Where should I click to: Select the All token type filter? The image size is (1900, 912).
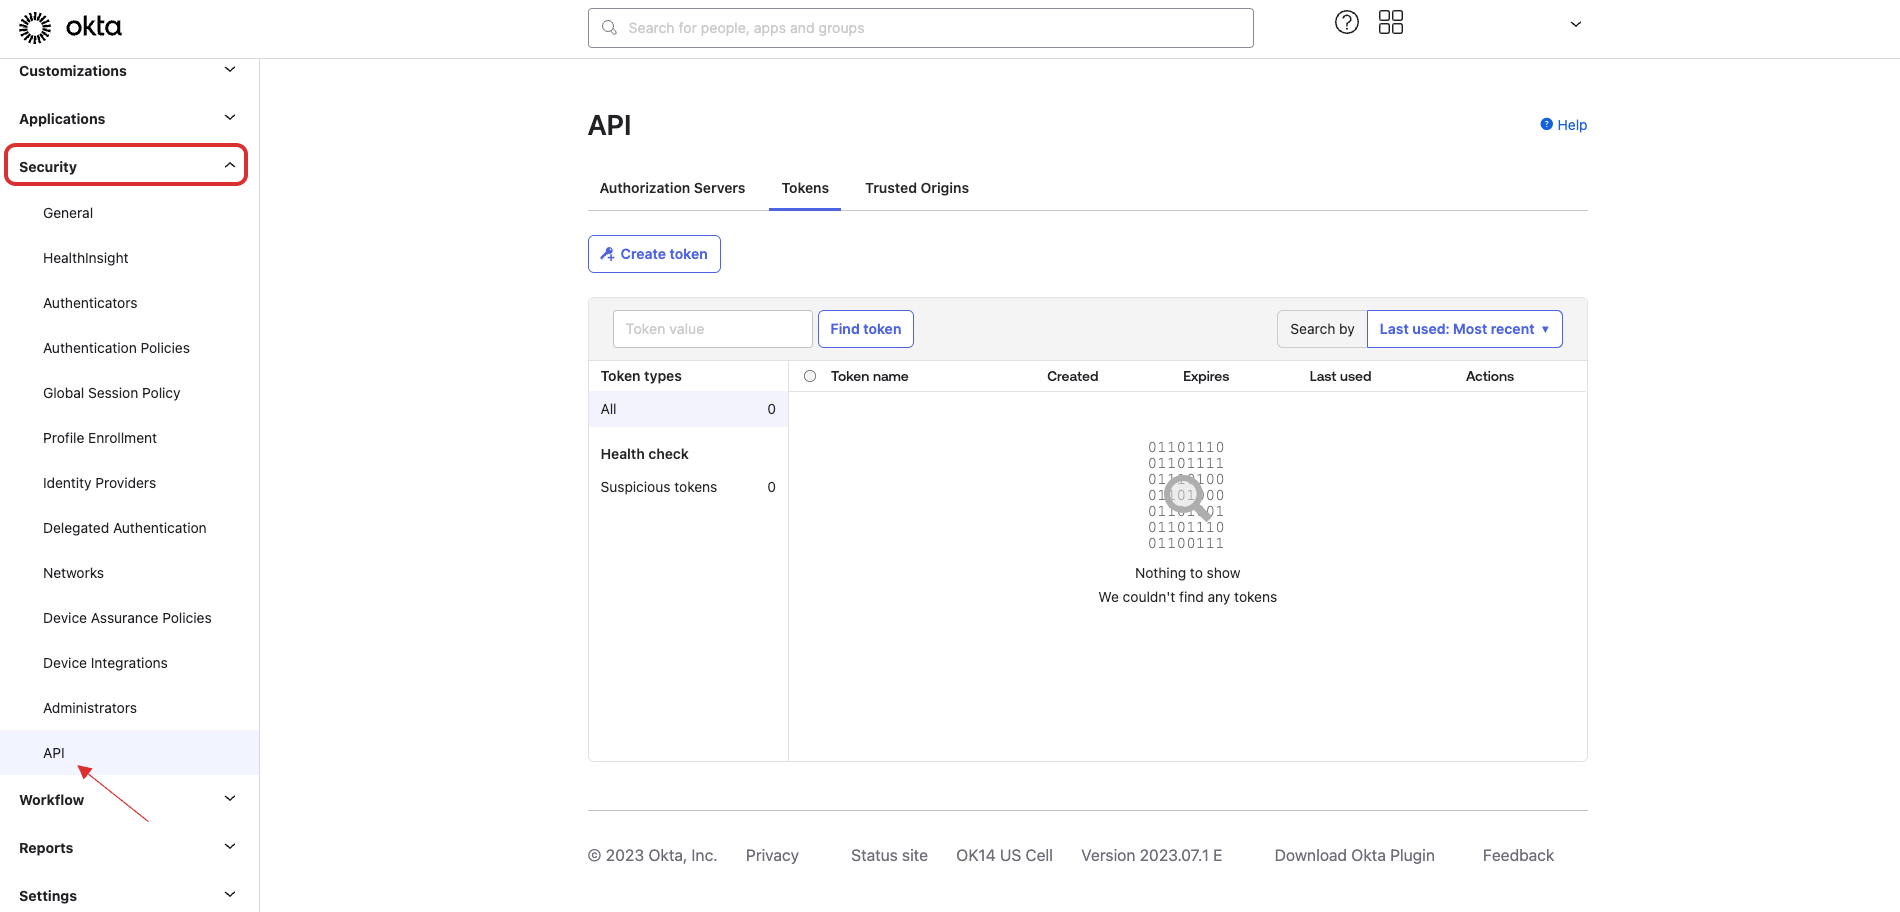(x=688, y=409)
